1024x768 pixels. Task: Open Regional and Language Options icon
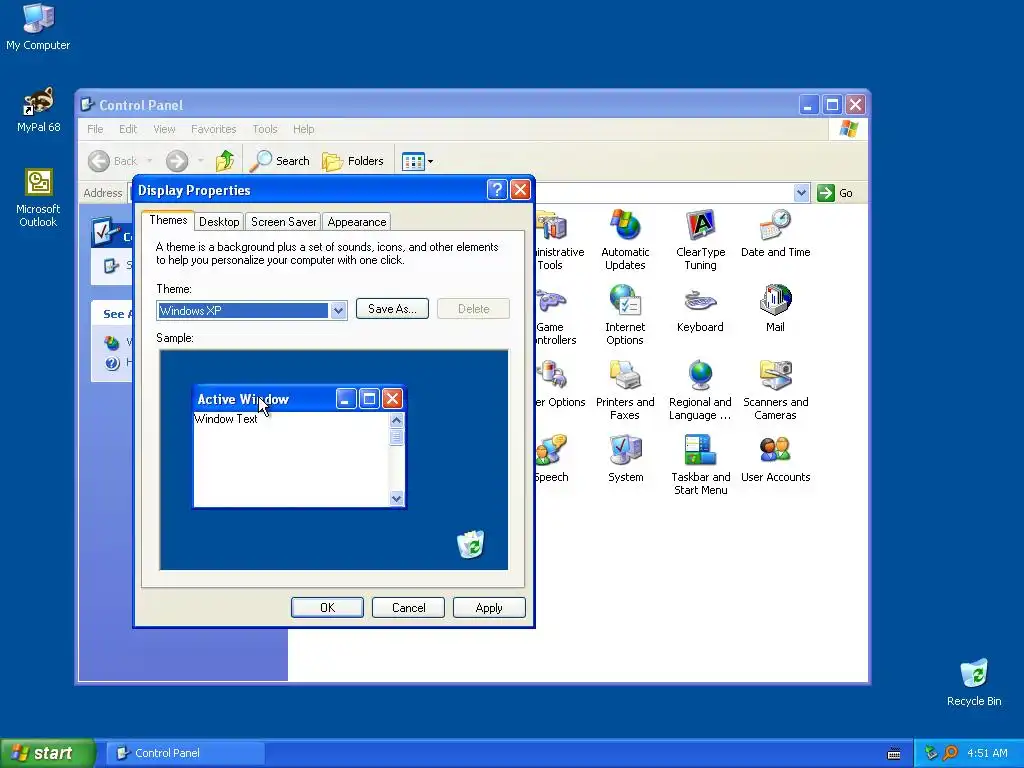point(700,389)
